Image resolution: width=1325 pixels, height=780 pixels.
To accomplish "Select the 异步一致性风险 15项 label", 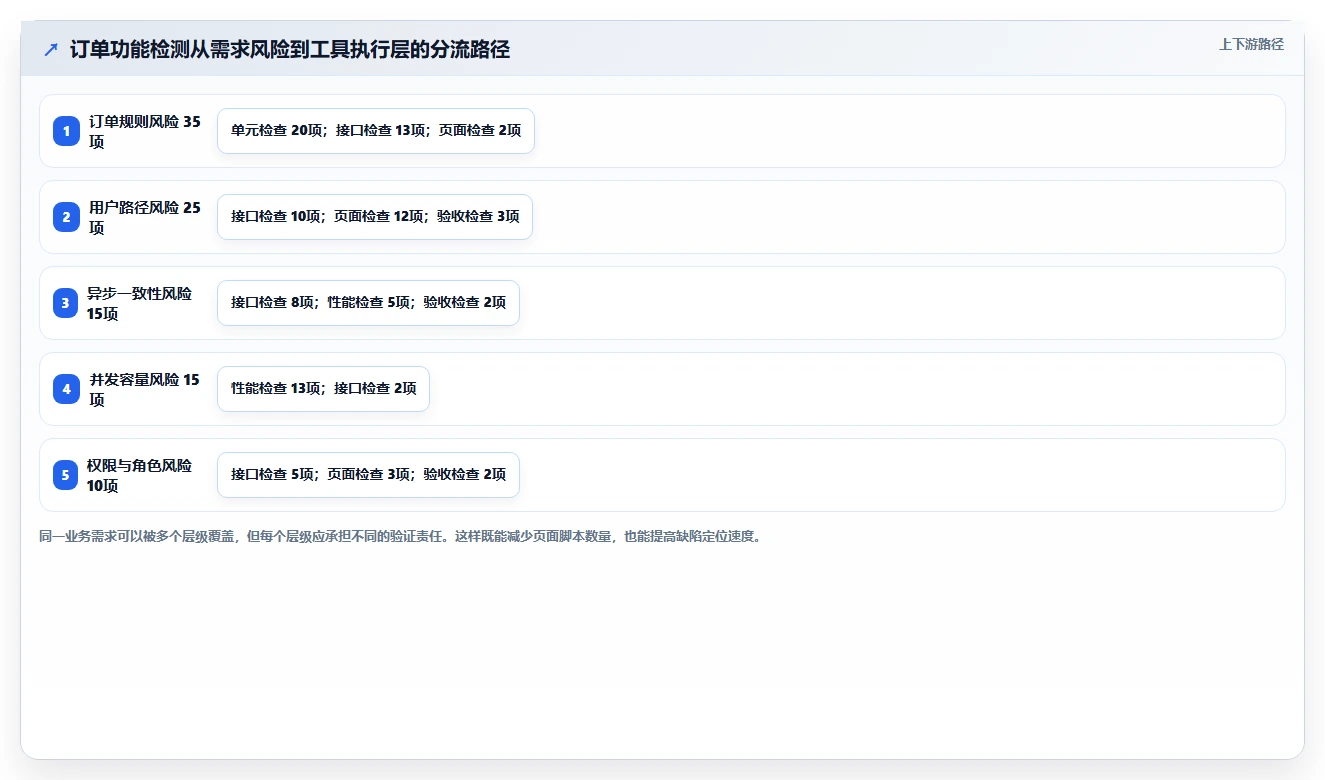I will [x=140, y=303].
